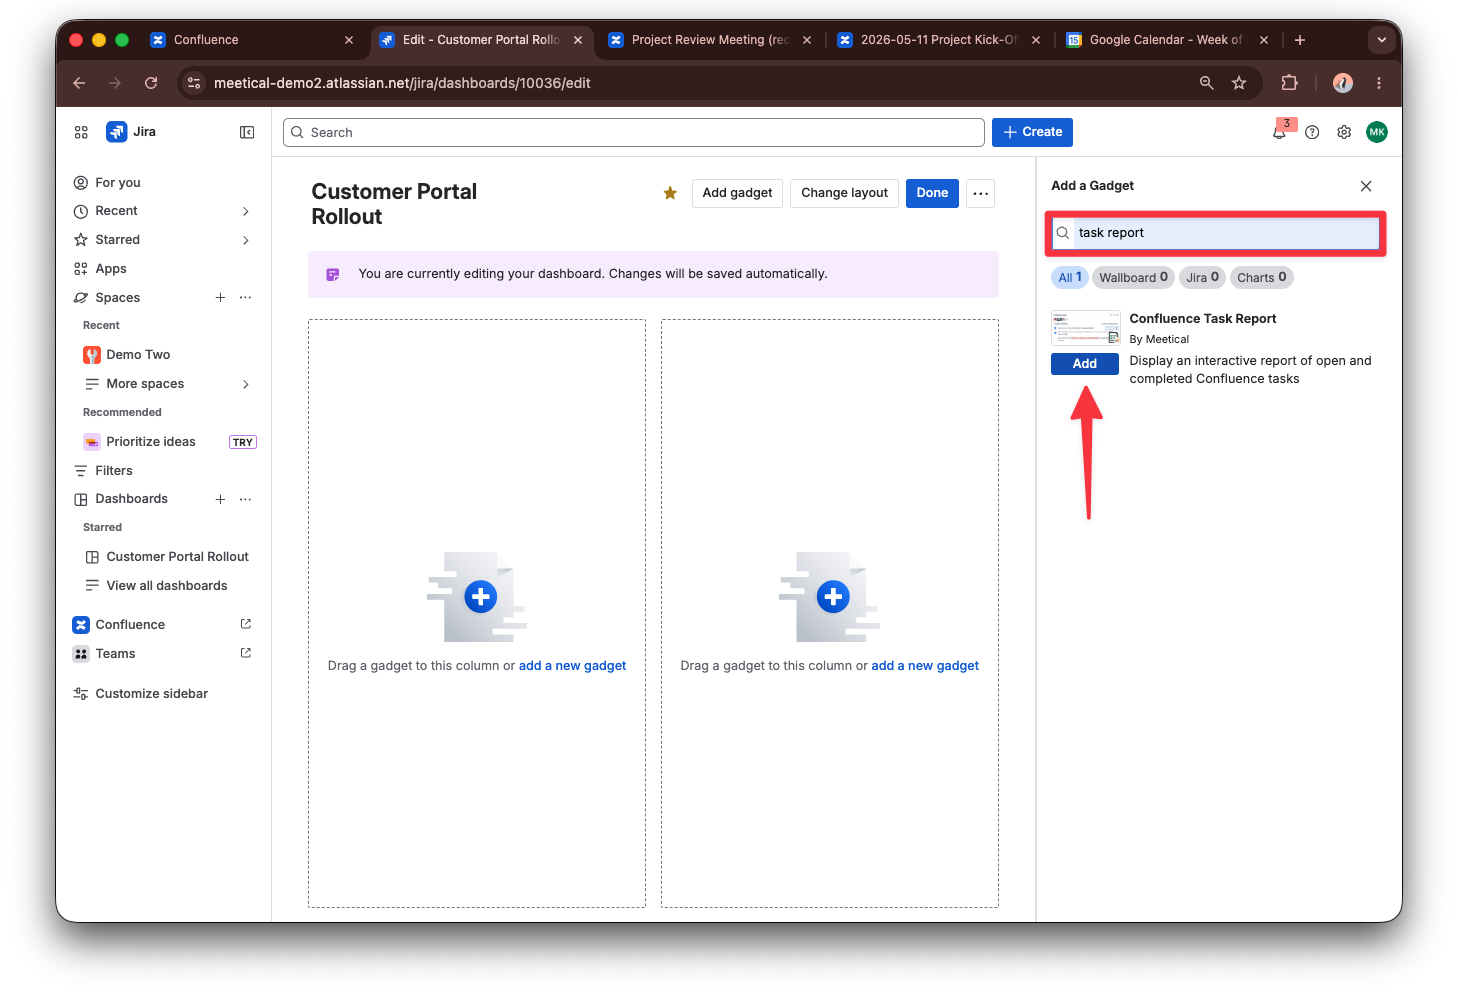Close the Add a Gadget panel

[x=1366, y=186]
